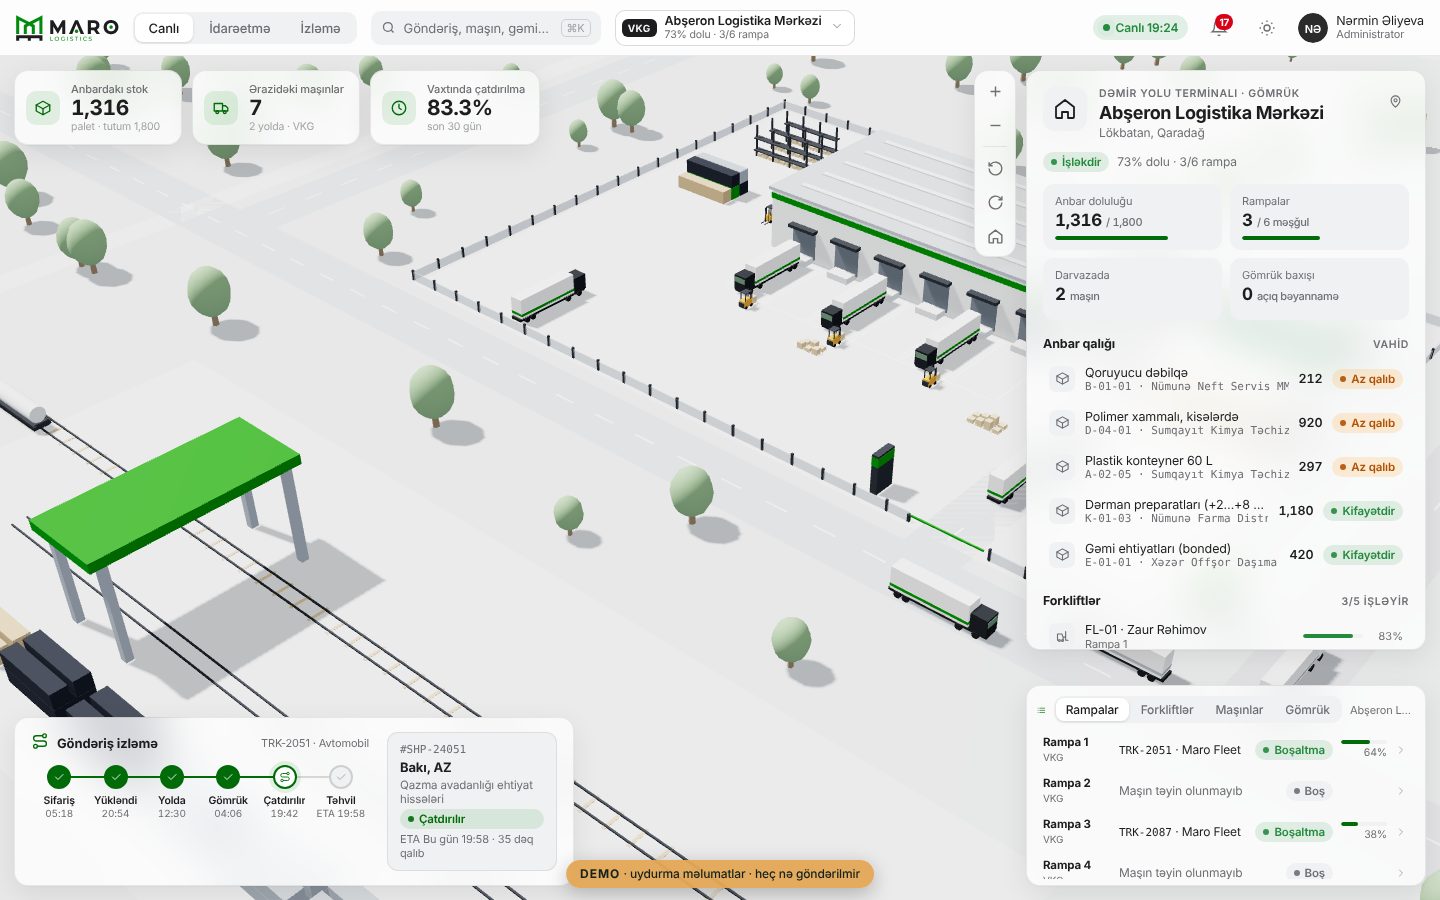Click the Gömrük step in shipment tracker
The width and height of the screenshot is (1440, 900).
click(x=228, y=791)
